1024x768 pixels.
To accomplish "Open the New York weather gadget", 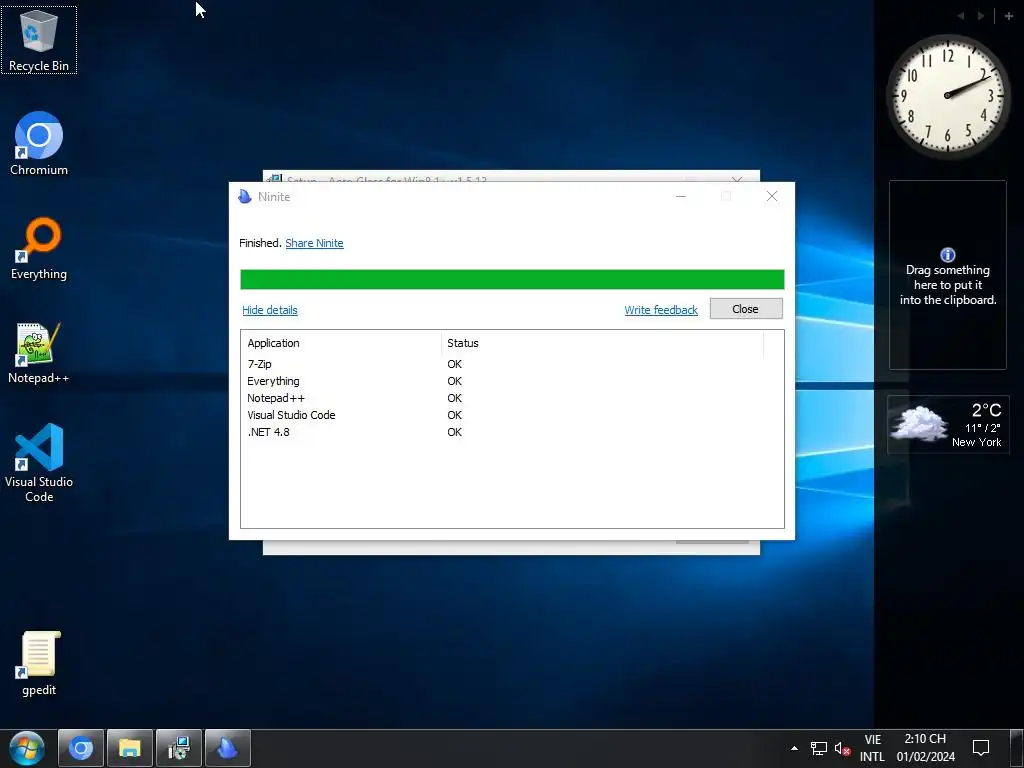I will pyautogui.click(x=948, y=425).
